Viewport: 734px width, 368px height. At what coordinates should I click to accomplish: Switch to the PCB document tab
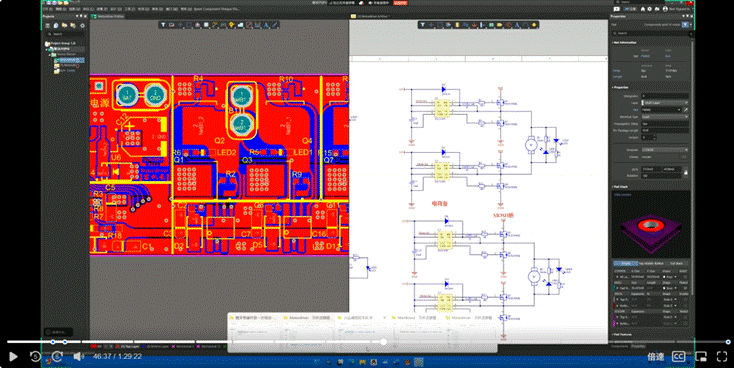click(109, 16)
